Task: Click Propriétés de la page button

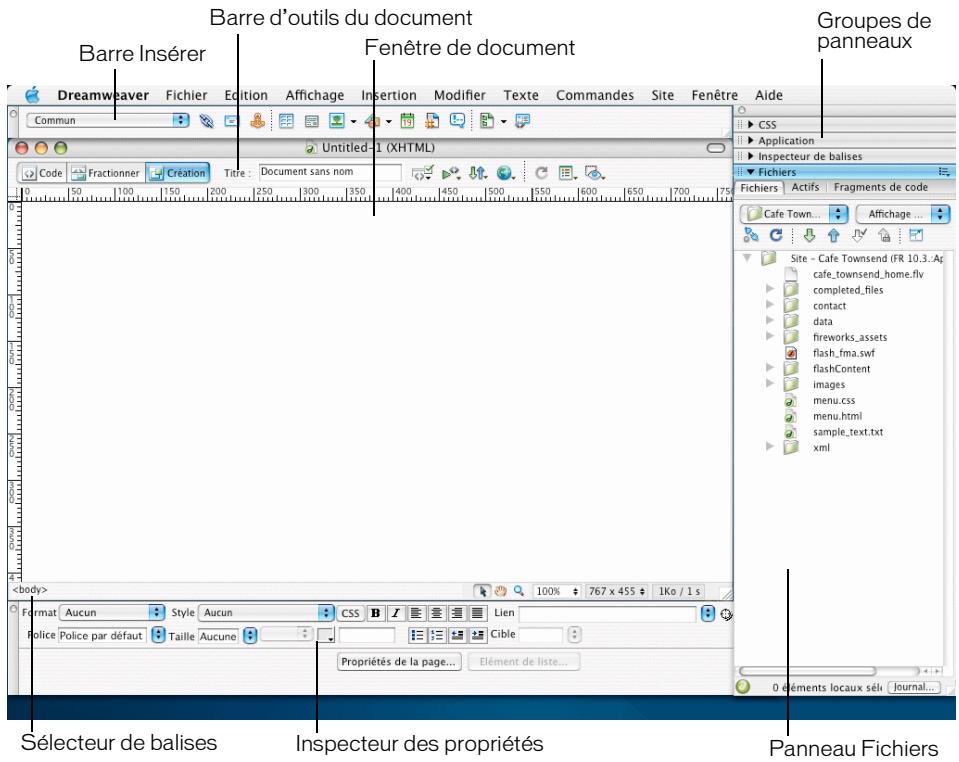Action: pos(398,662)
